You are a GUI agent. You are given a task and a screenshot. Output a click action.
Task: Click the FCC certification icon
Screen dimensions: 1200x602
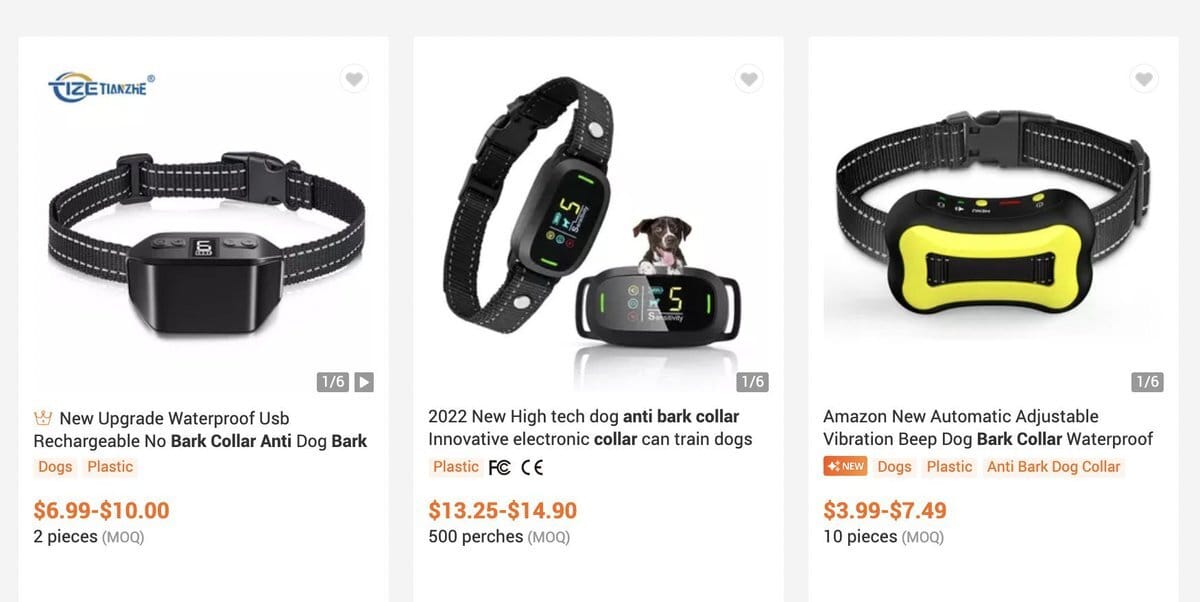(499, 467)
